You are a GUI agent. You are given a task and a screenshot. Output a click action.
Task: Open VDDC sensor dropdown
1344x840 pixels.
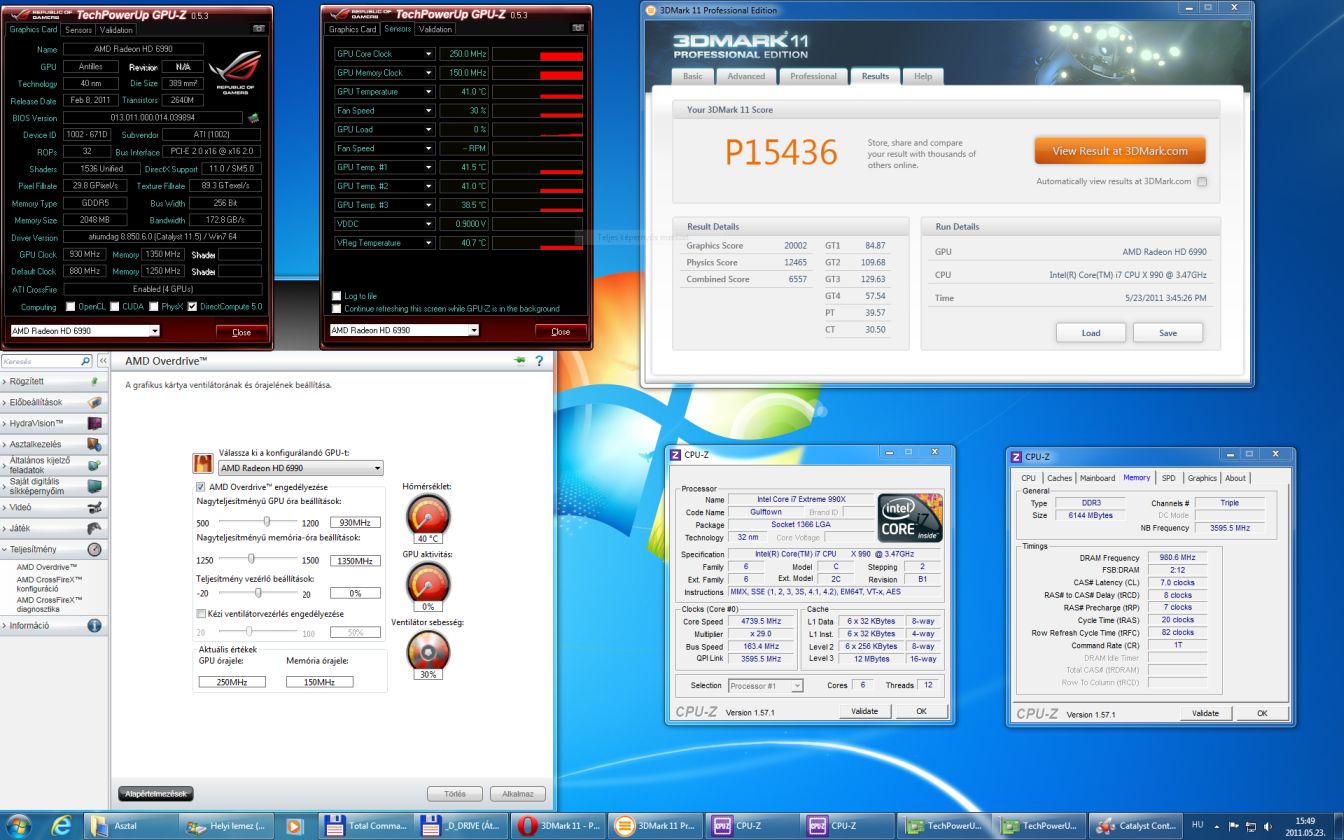pos(429,224)
